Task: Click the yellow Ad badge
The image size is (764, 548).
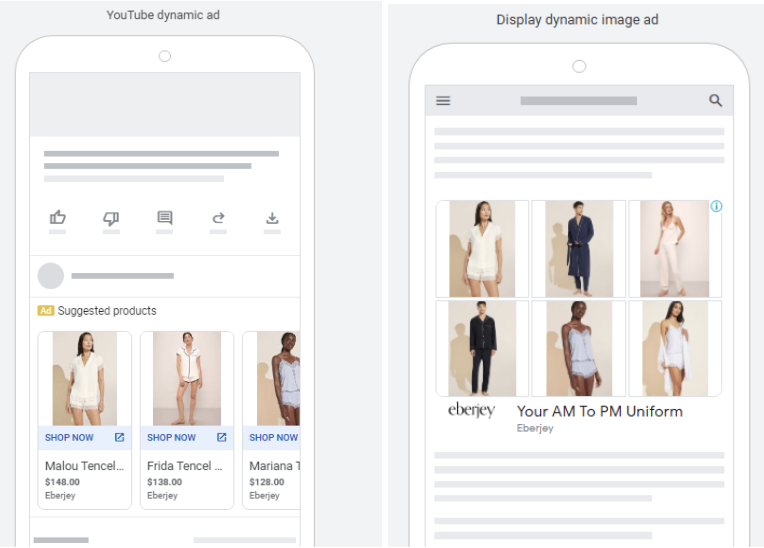Action: click(46, 311)
